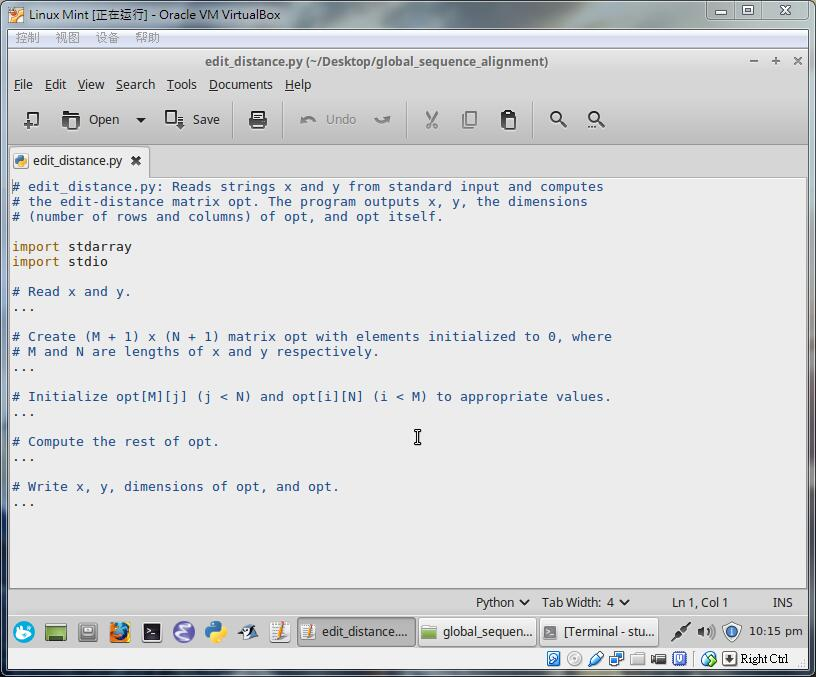The width and height of the screenshot is (816, 677).
Task: Change Tab Width from the dropdown
Action: pos(586,602)
